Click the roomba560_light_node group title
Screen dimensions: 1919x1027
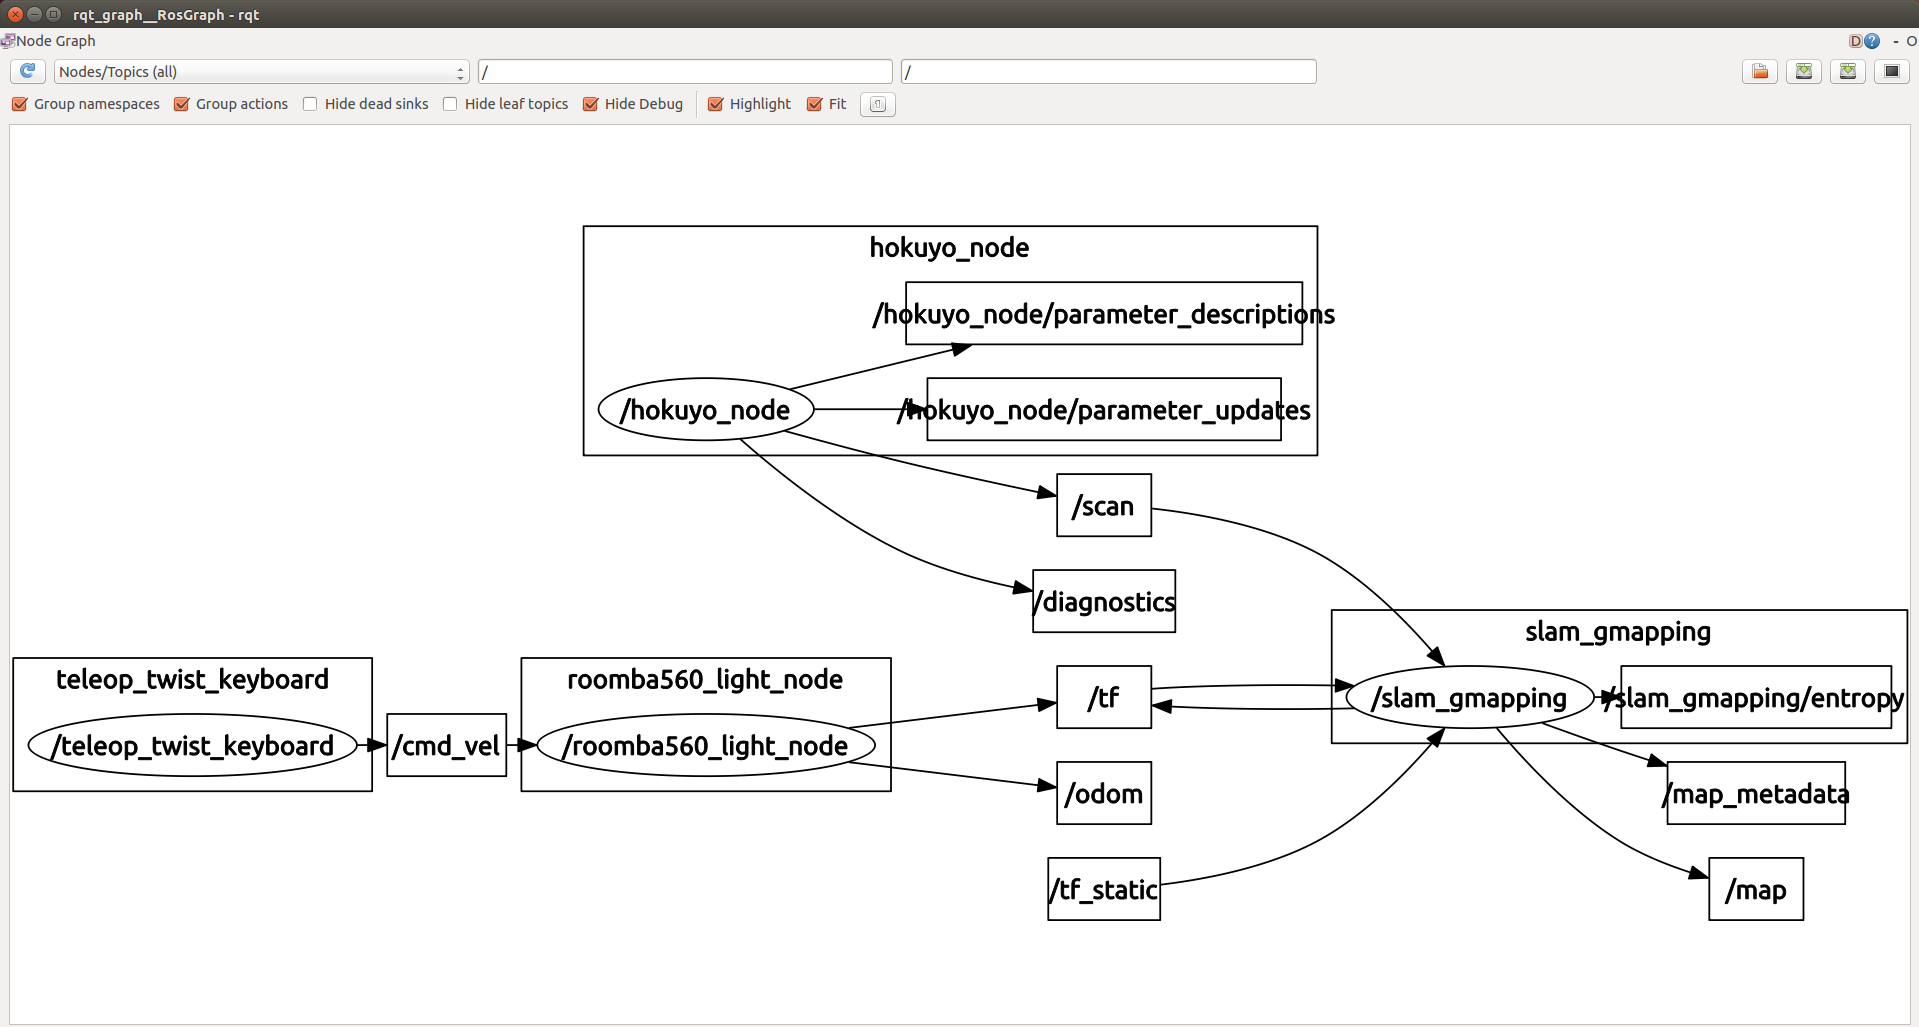pyautogui.click(x=705, y=680)
